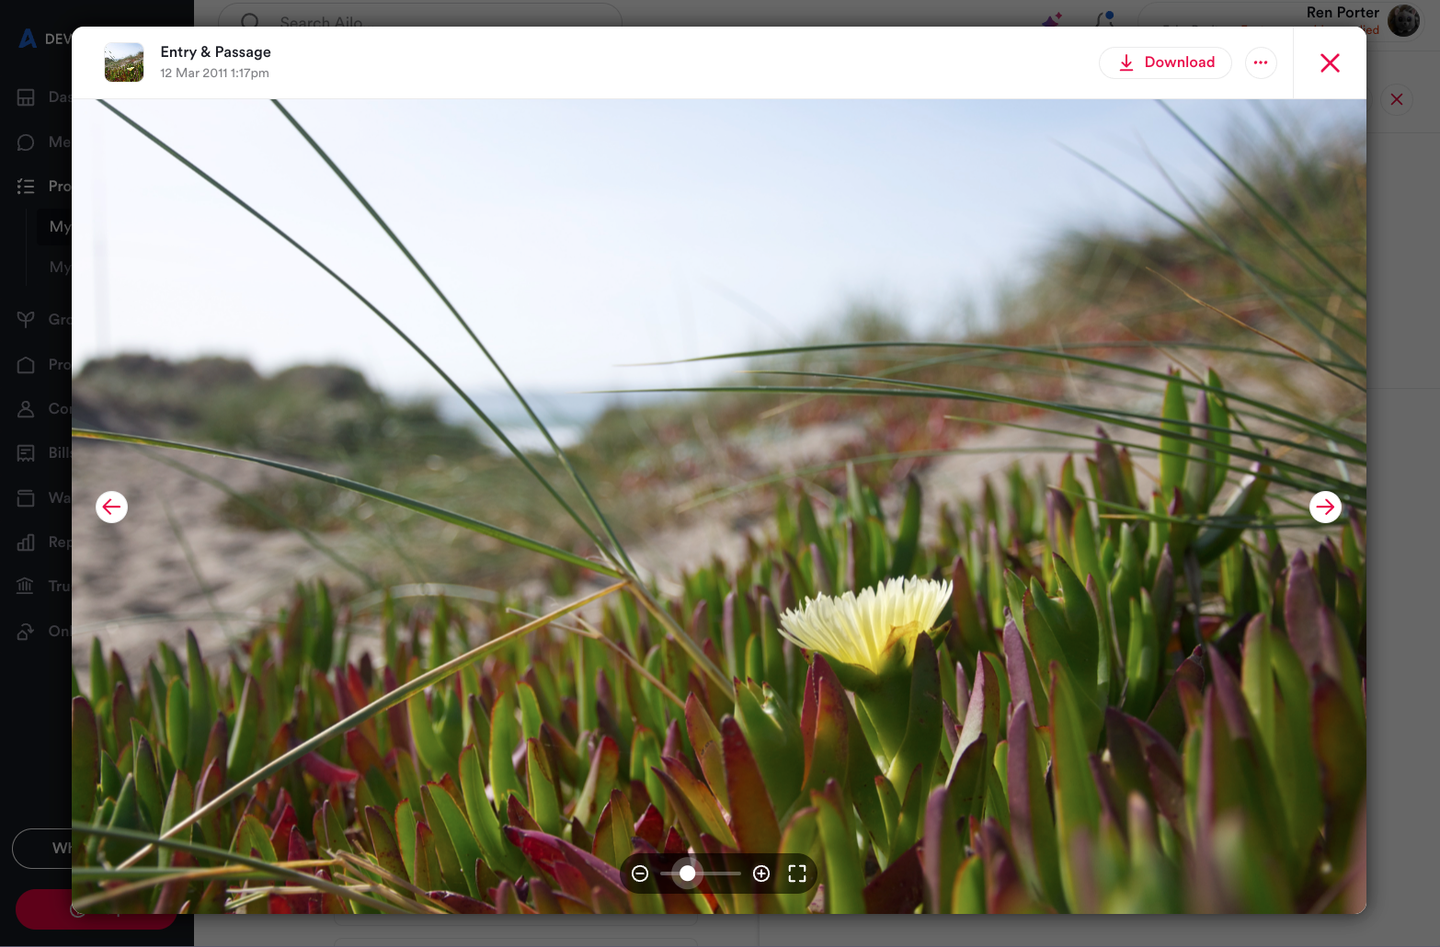Zoom out with the minus magnifier icon
Viewport: 1440px width, 947px height.
coord(640,874)
